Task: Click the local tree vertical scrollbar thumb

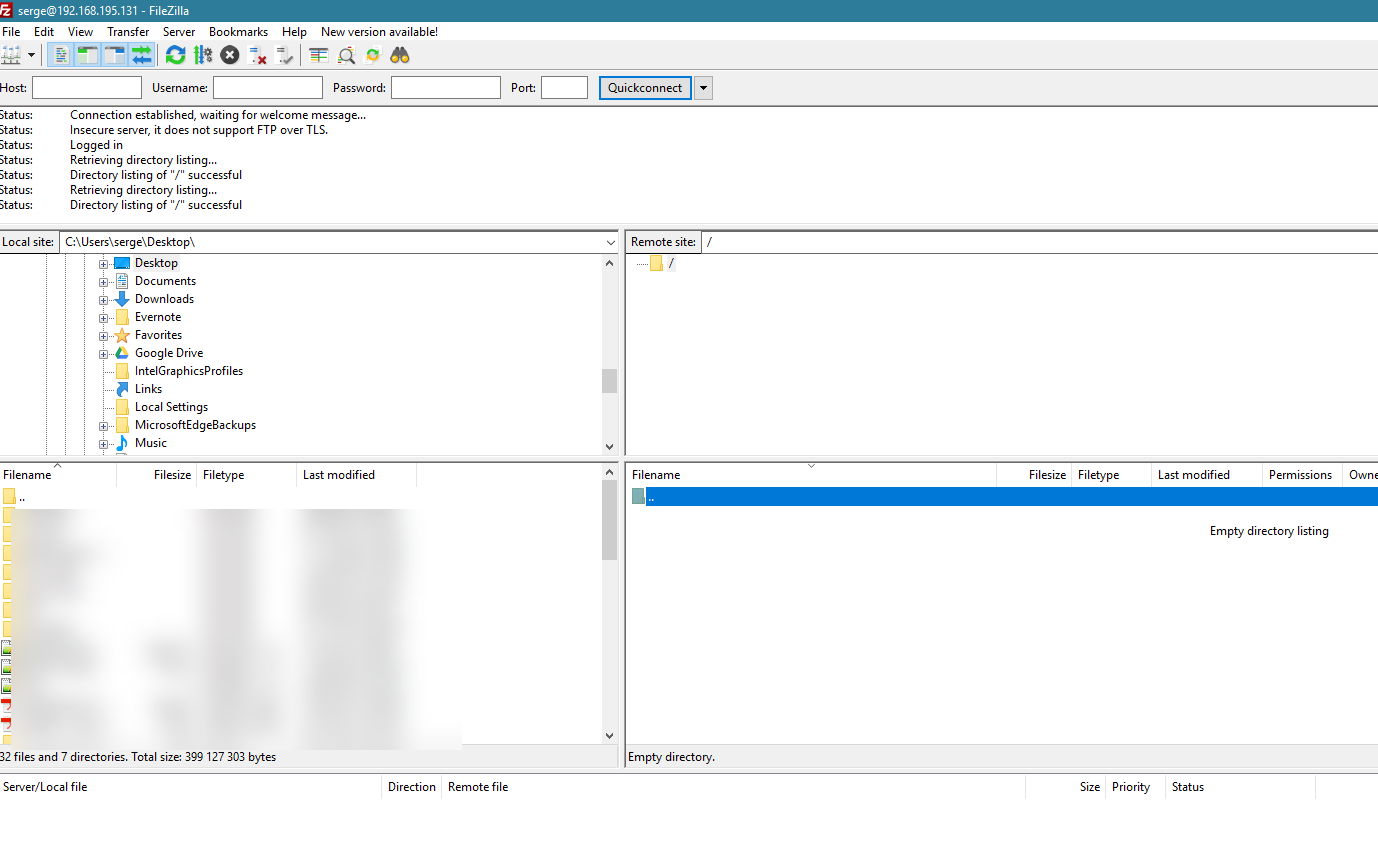Action: click(609, 381)
